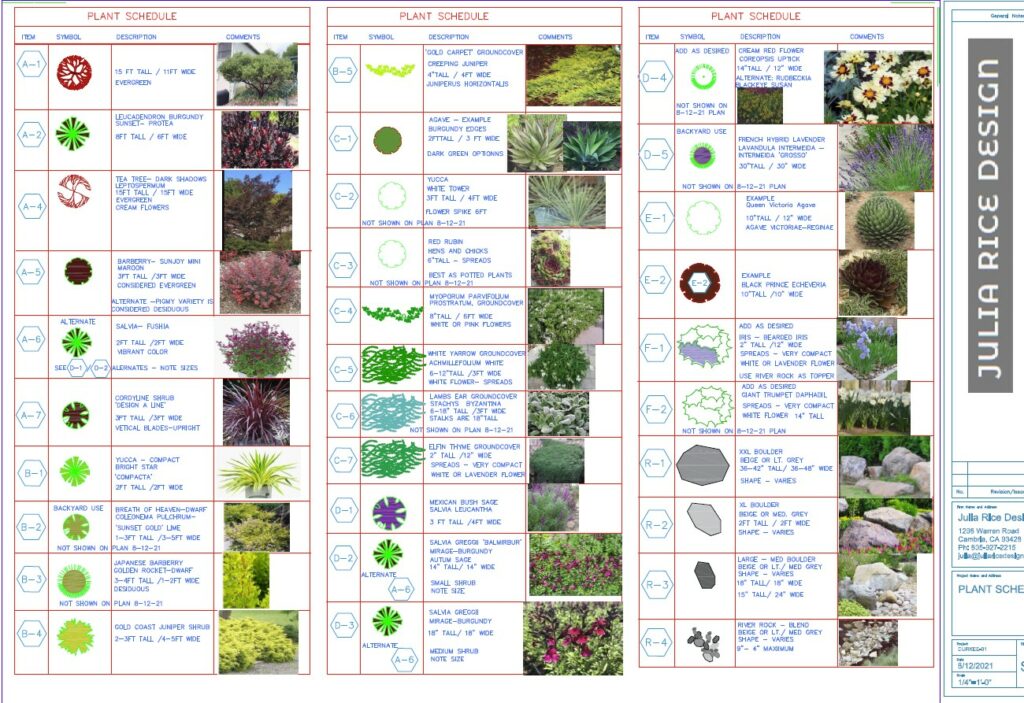1024x703 pixels.
Task: View the Gold Carpet Creeping Juniper photo
Action: tap(573, 75)
